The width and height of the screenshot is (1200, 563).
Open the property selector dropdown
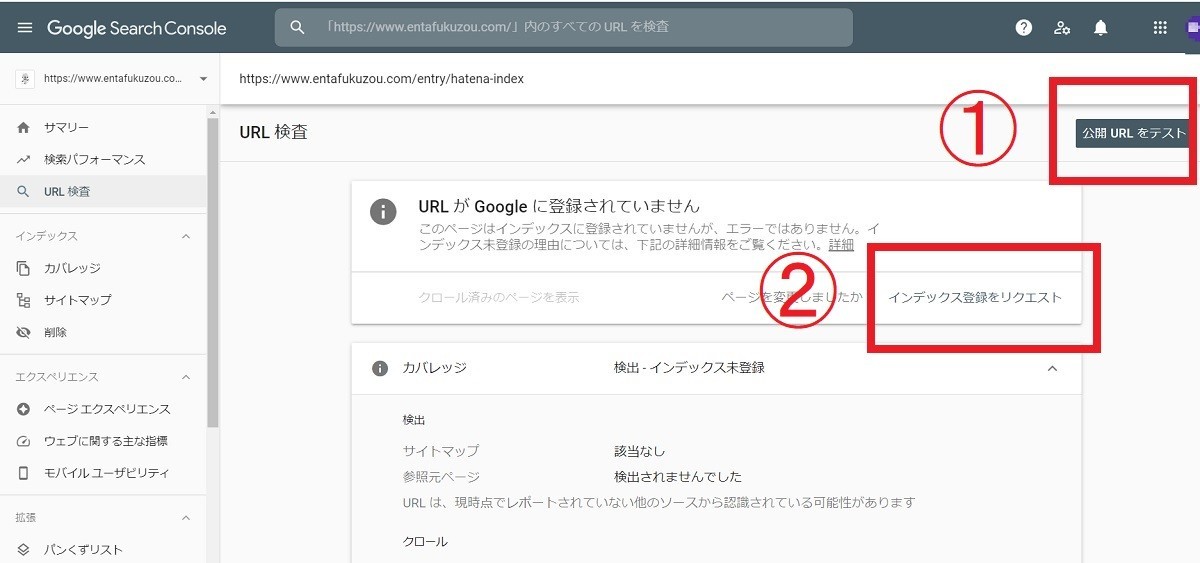click(203, 78)
